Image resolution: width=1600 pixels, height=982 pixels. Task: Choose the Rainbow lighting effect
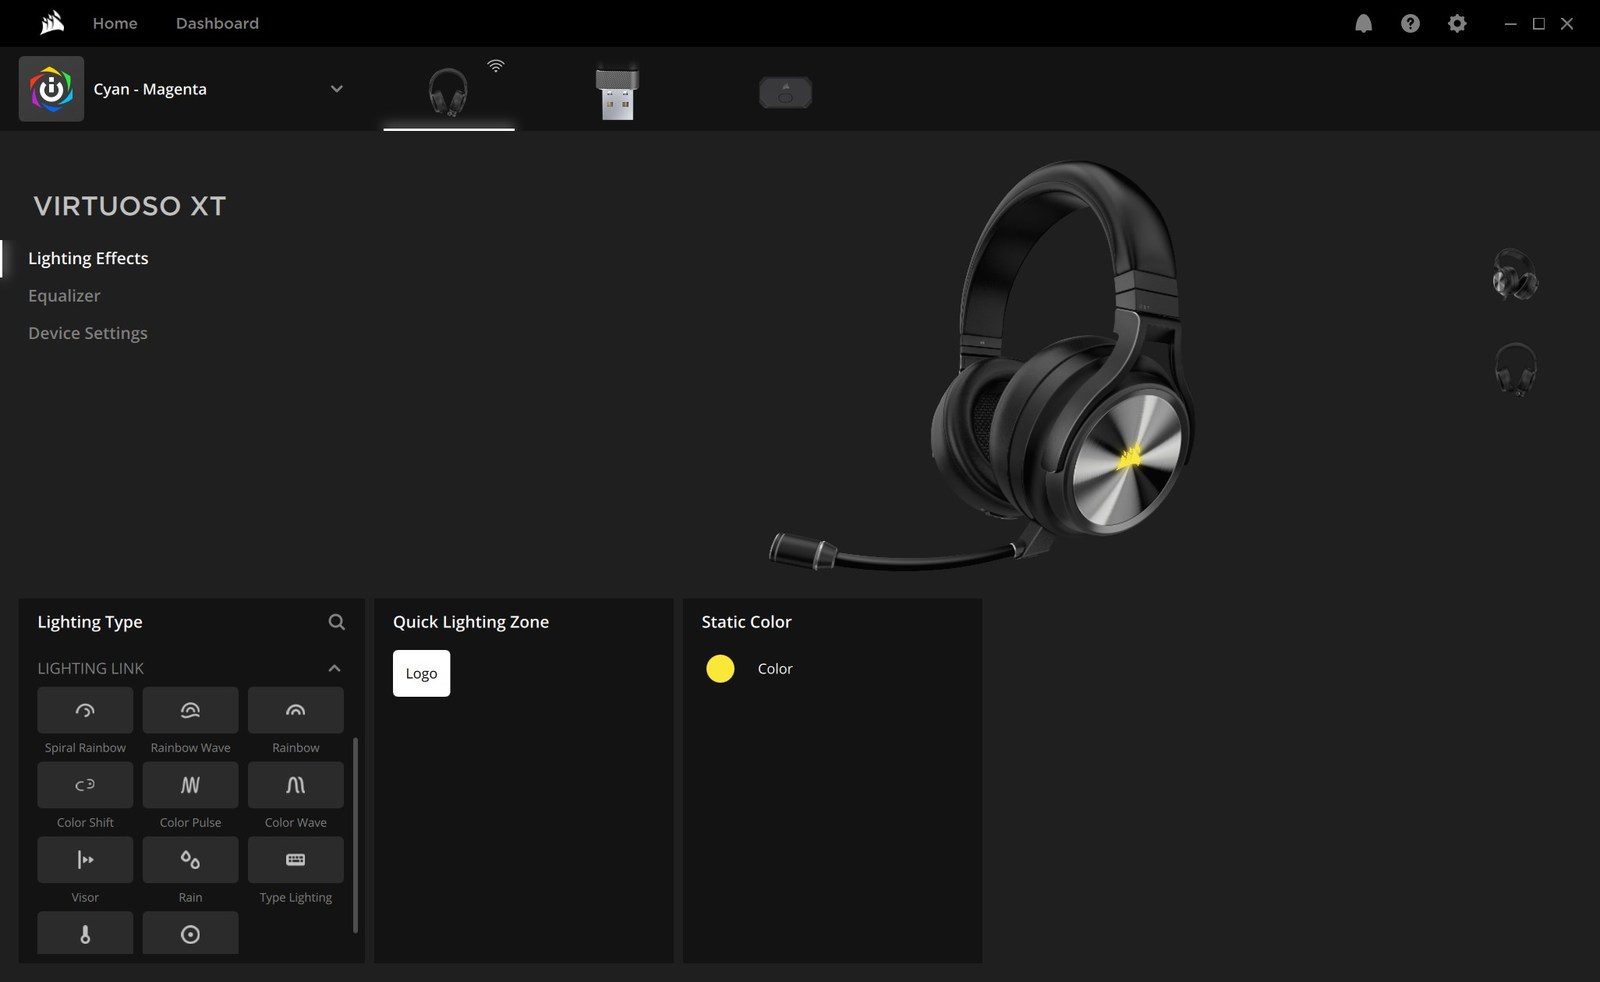click(296, 710)
